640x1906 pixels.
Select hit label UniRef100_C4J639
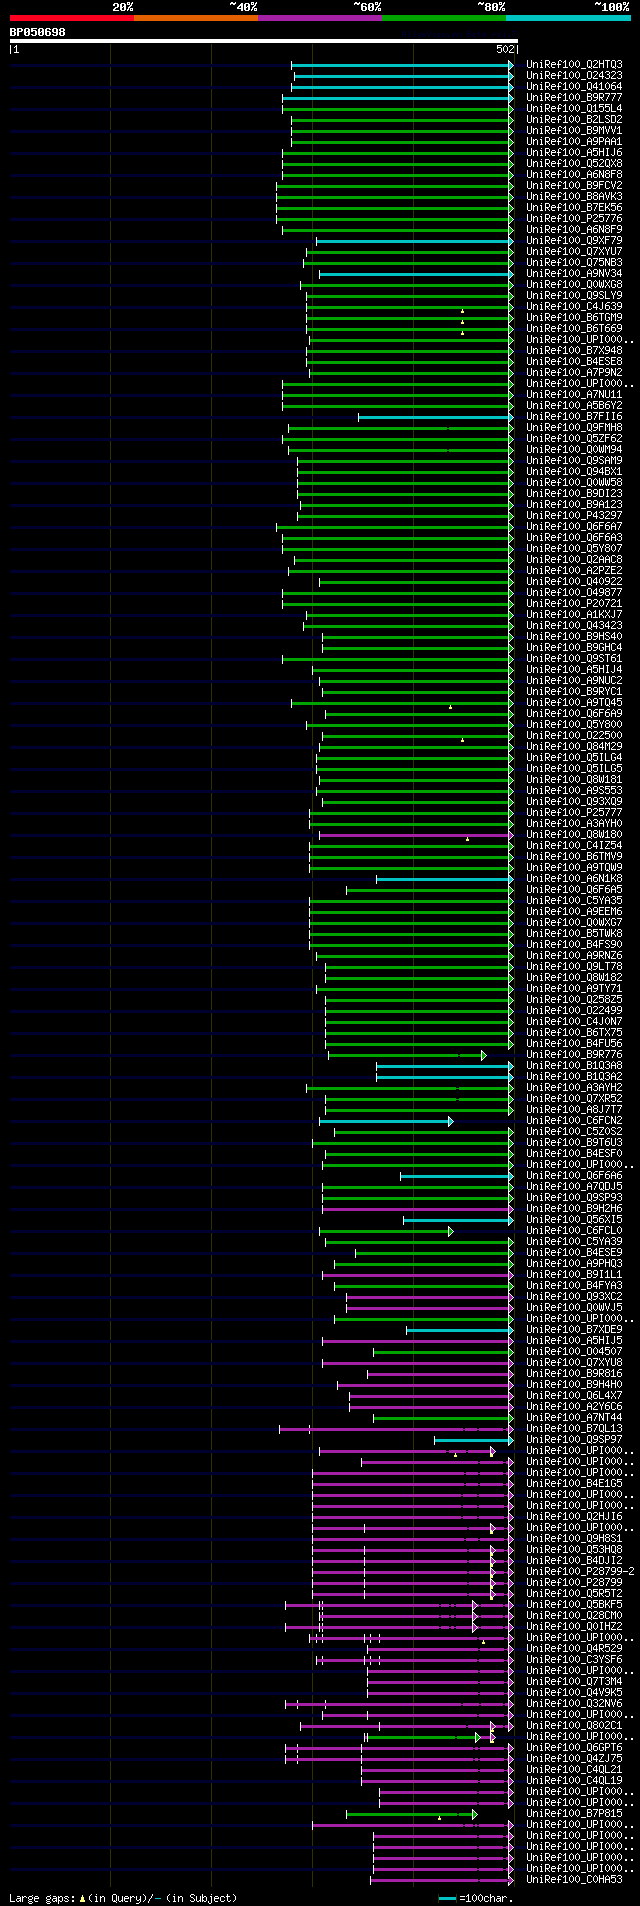(x=574, y=307)
